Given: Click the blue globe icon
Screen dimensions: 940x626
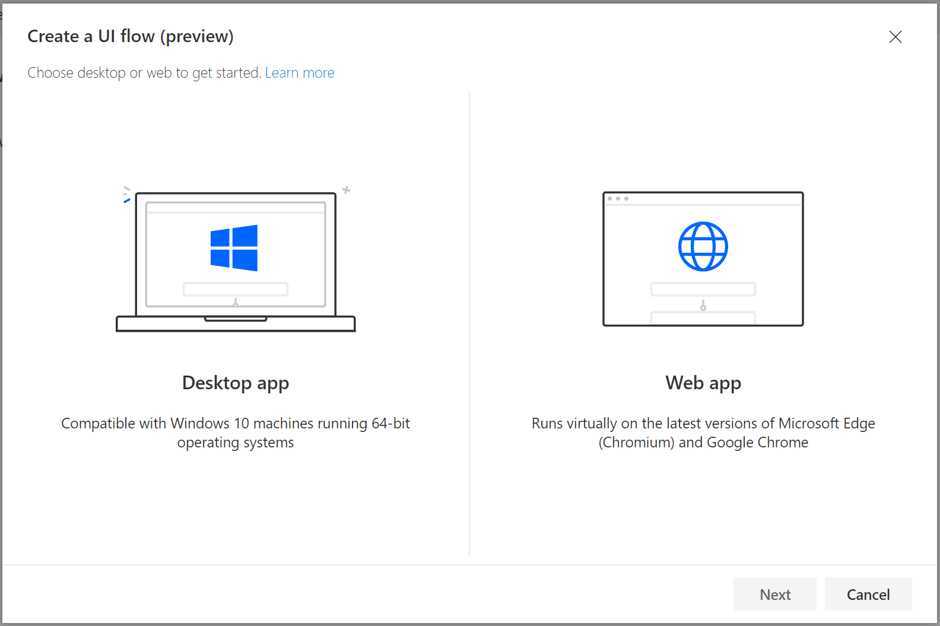Looking at the screenshot, I should (703, 246).
